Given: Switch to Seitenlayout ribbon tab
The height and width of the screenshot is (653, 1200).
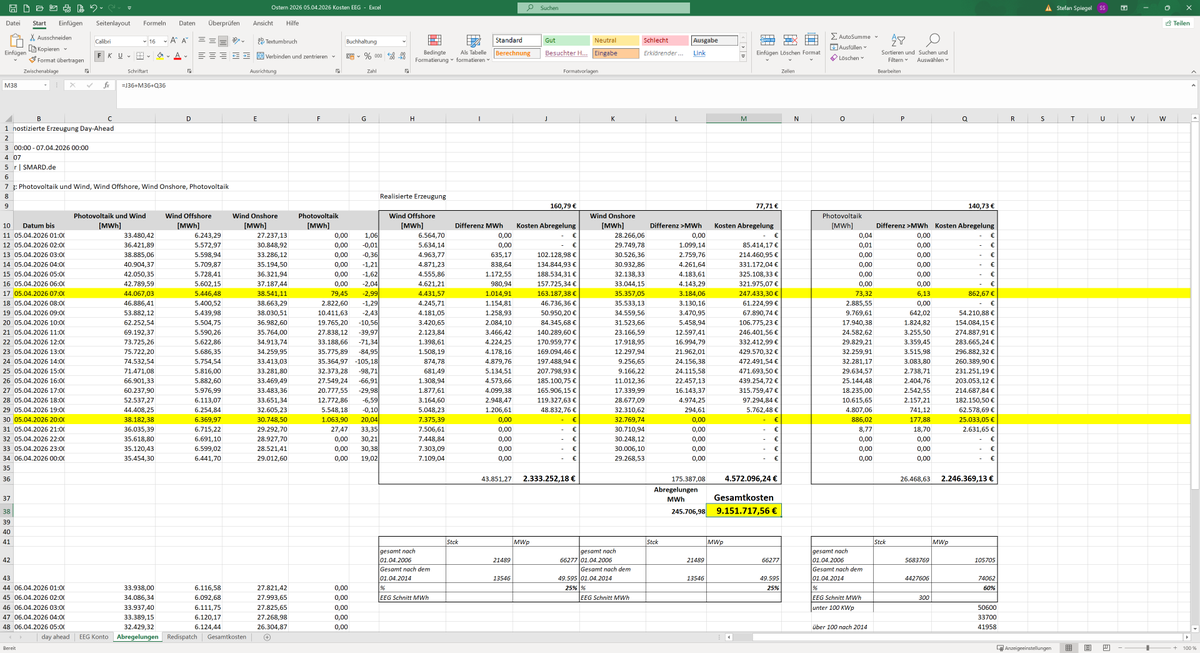Looking at the screenshot, I should point(113,22).
